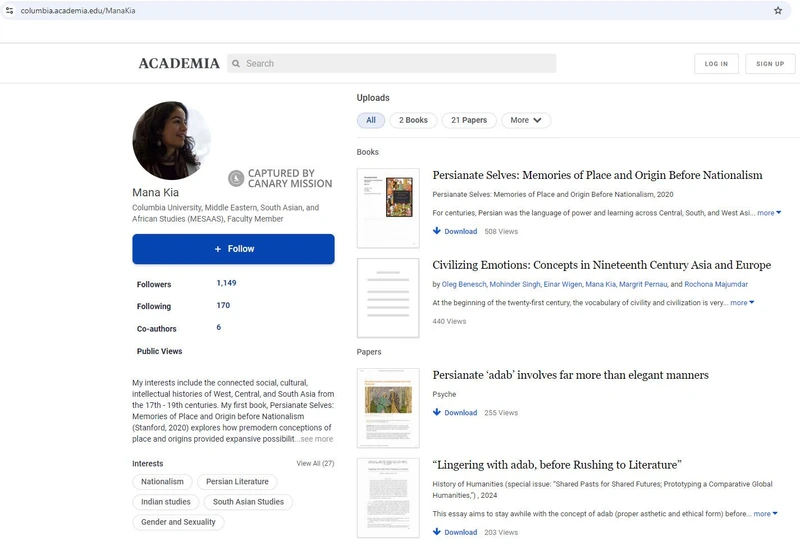Download the Lingering with adab paper
The width and height of the screenshot is (800, 547).
(x=455, y=532)
